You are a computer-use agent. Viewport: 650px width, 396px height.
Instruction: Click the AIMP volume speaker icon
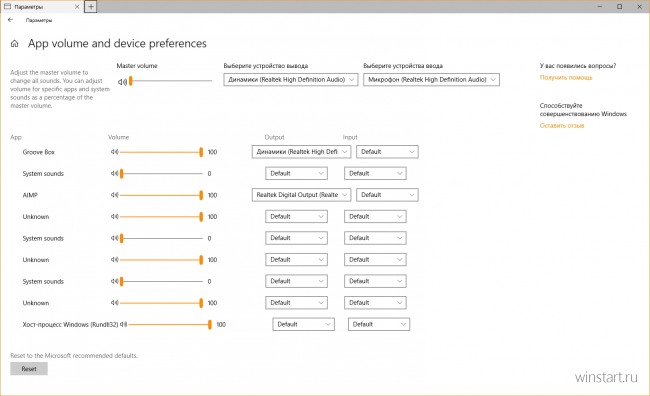point(114,195)
